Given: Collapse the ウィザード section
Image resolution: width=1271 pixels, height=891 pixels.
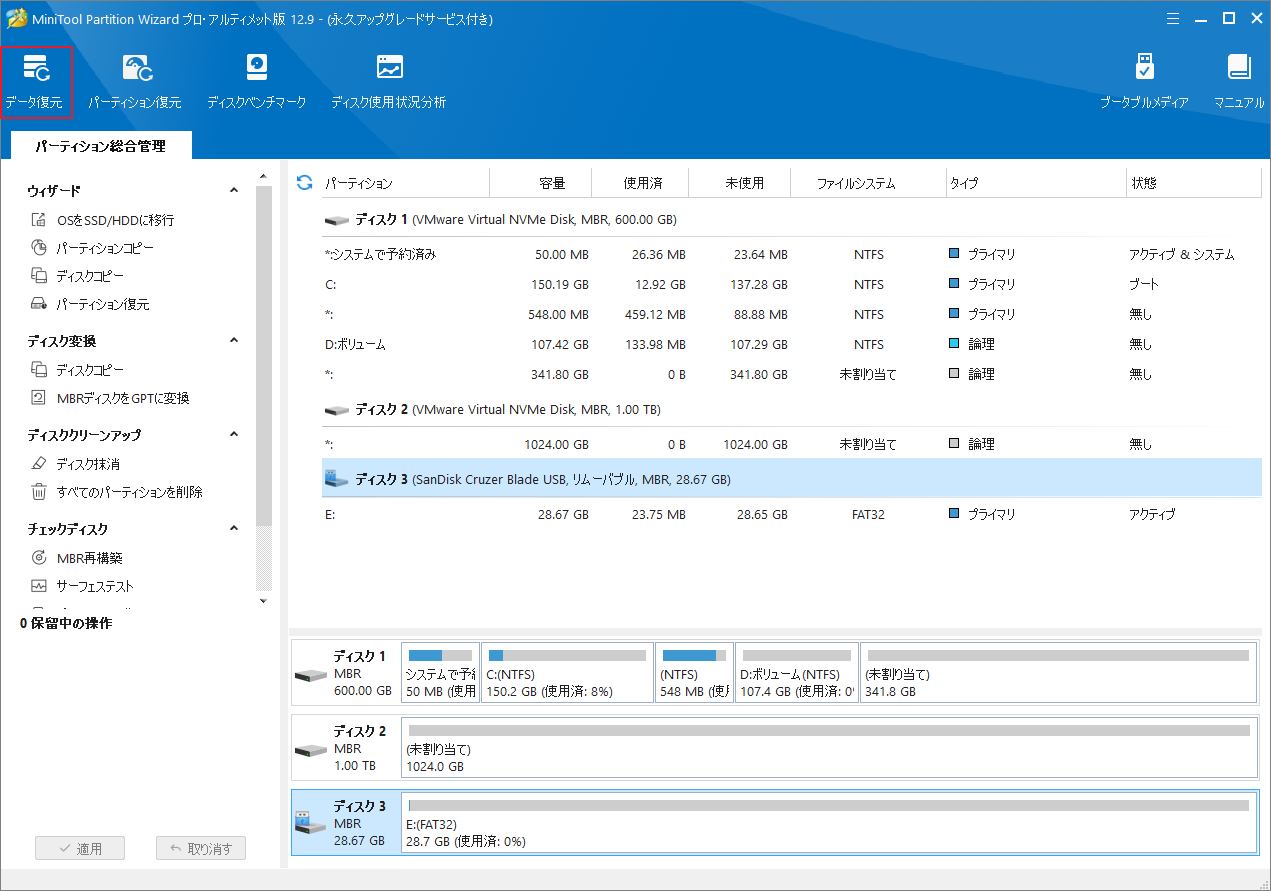Looking at the screenshot, I should tap(234, 190).
